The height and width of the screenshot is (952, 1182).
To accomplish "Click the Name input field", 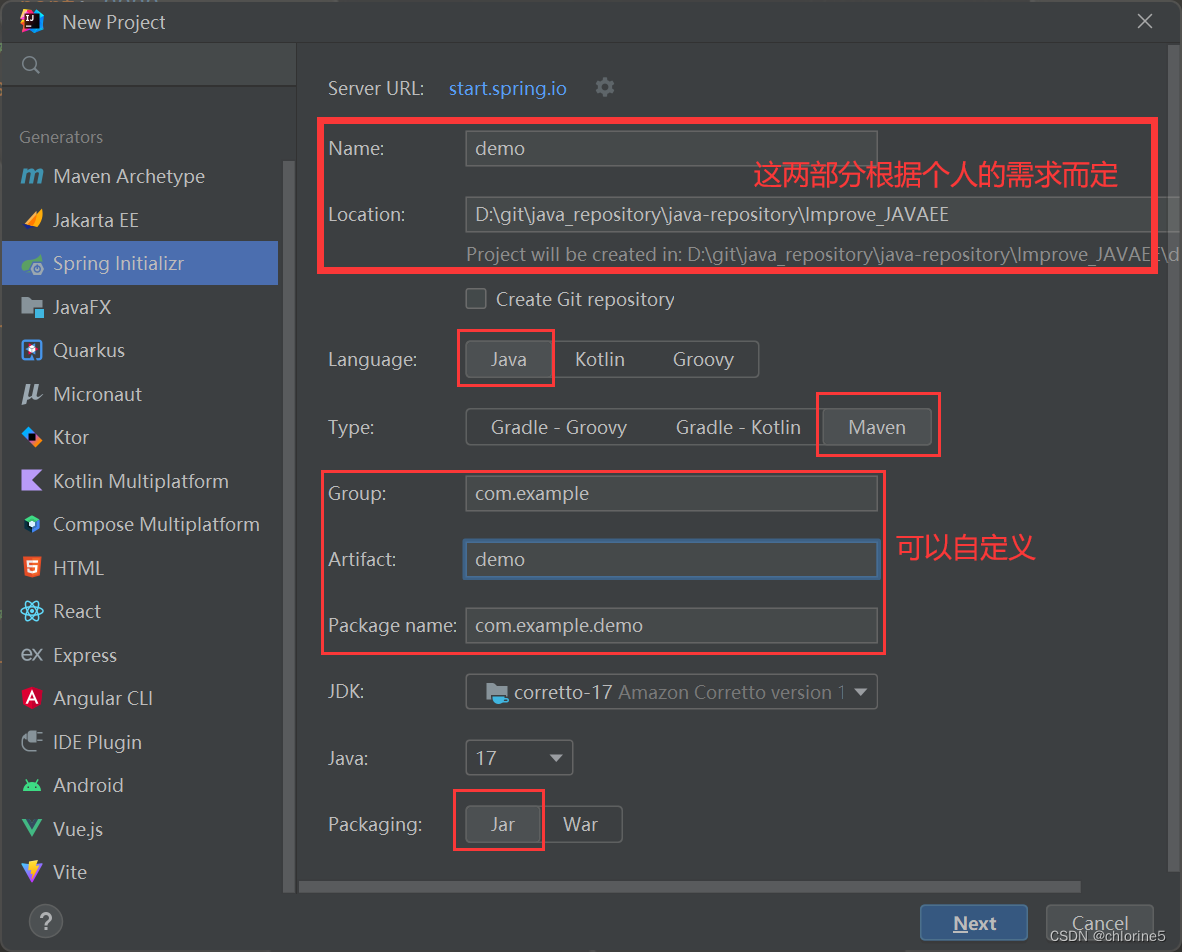I will (671, 148).
